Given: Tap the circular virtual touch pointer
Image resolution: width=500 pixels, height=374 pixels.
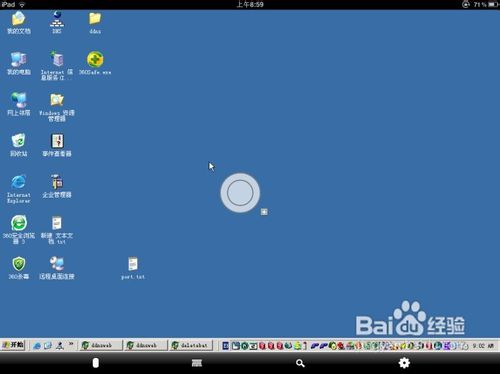Looking at the screenshot, I should (240, 193).
